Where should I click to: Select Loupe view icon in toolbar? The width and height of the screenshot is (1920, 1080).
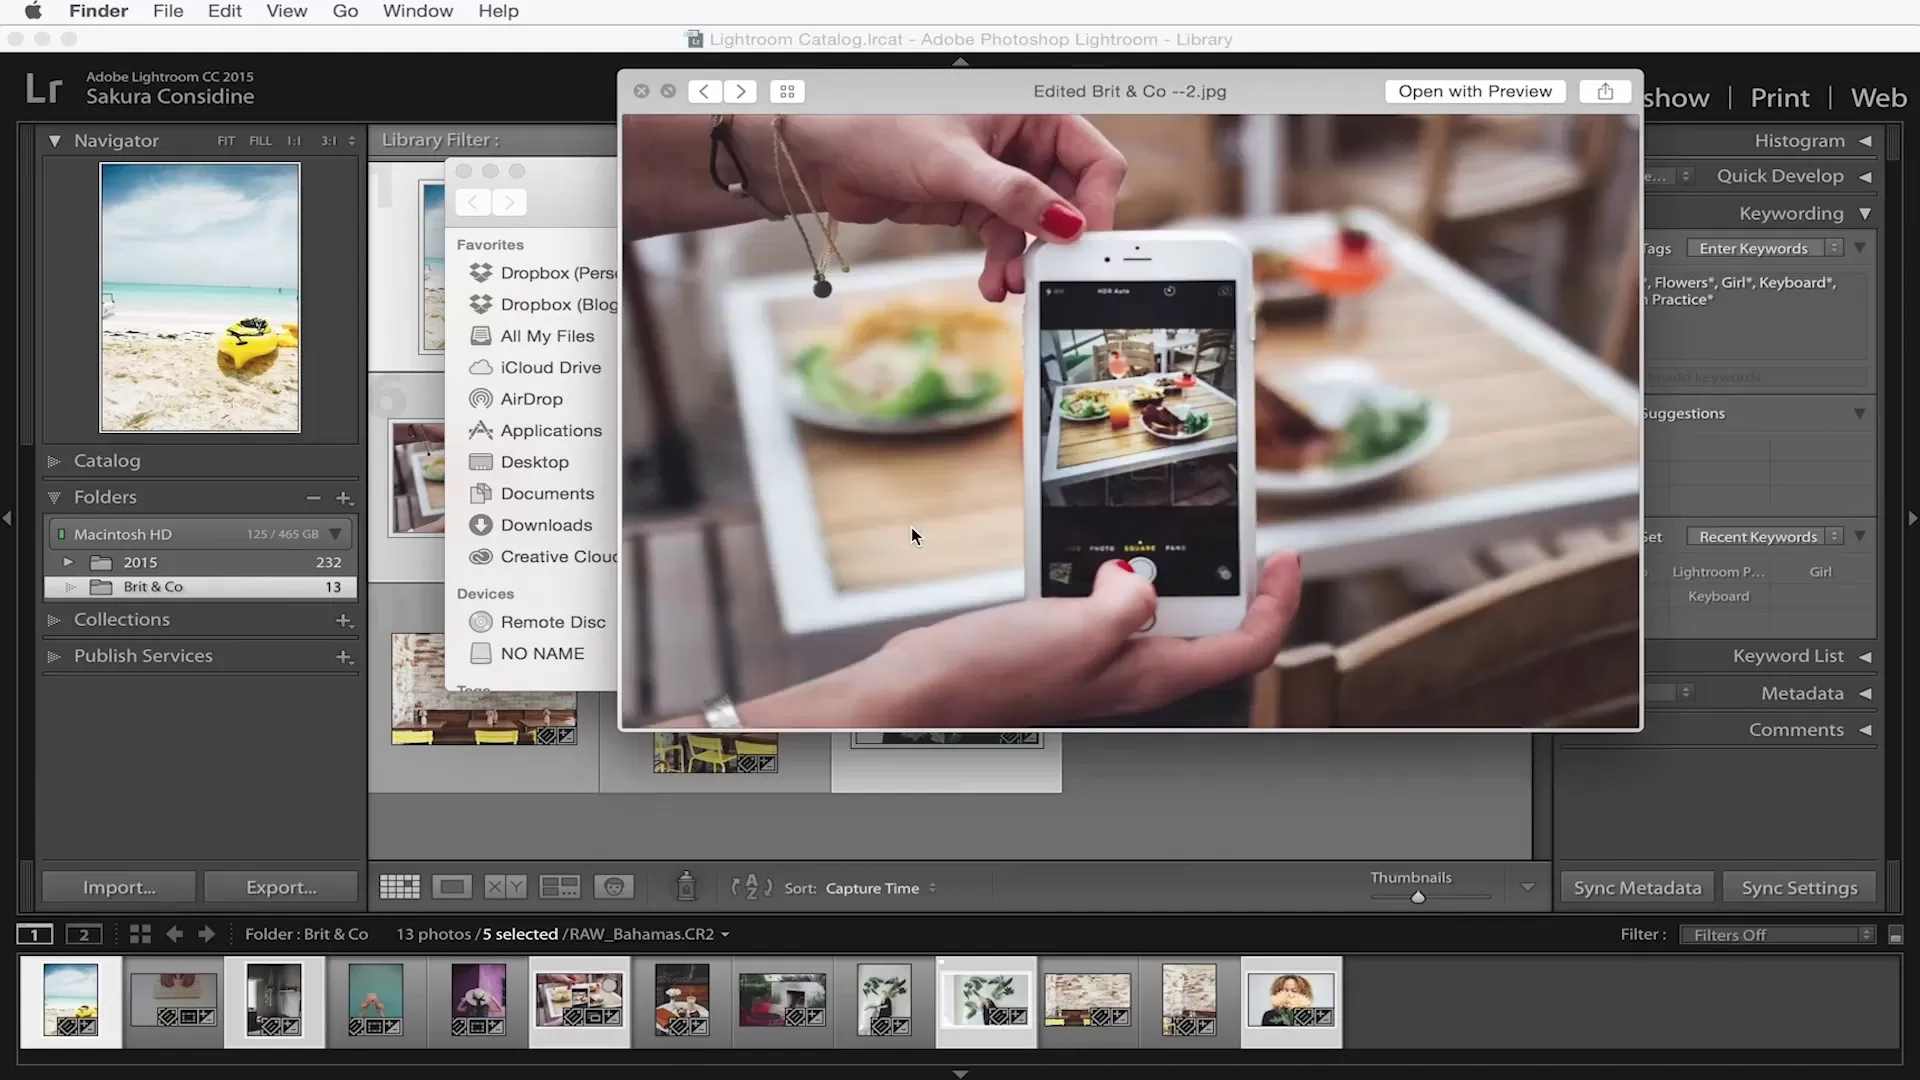452,887
